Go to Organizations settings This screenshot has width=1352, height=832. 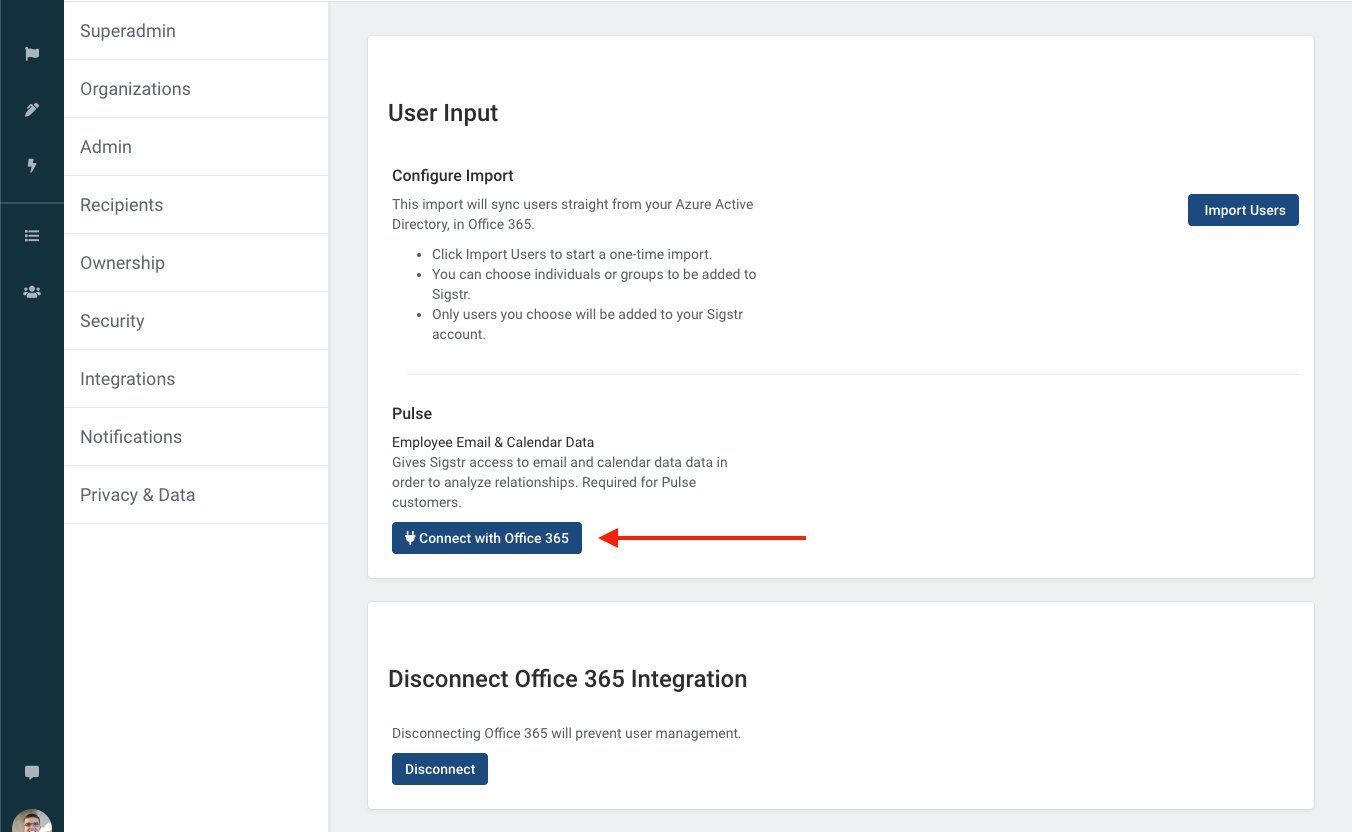196,89
